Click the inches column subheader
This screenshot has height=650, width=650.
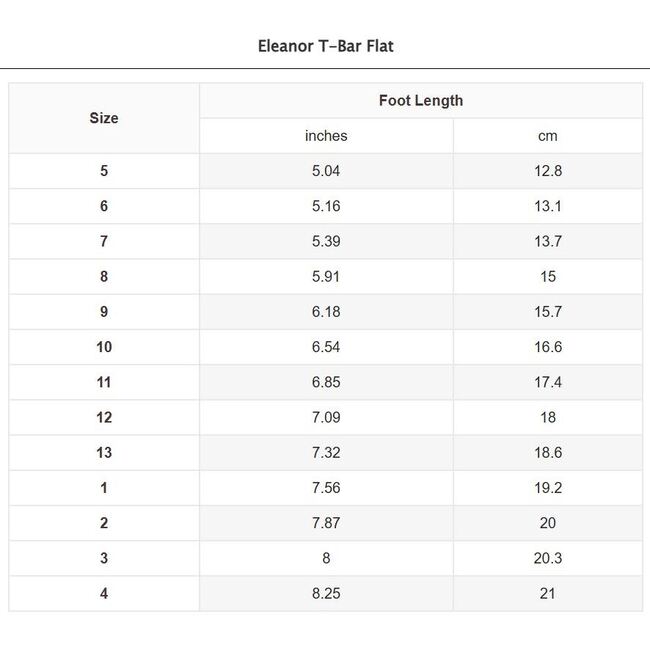click(326, 136)
